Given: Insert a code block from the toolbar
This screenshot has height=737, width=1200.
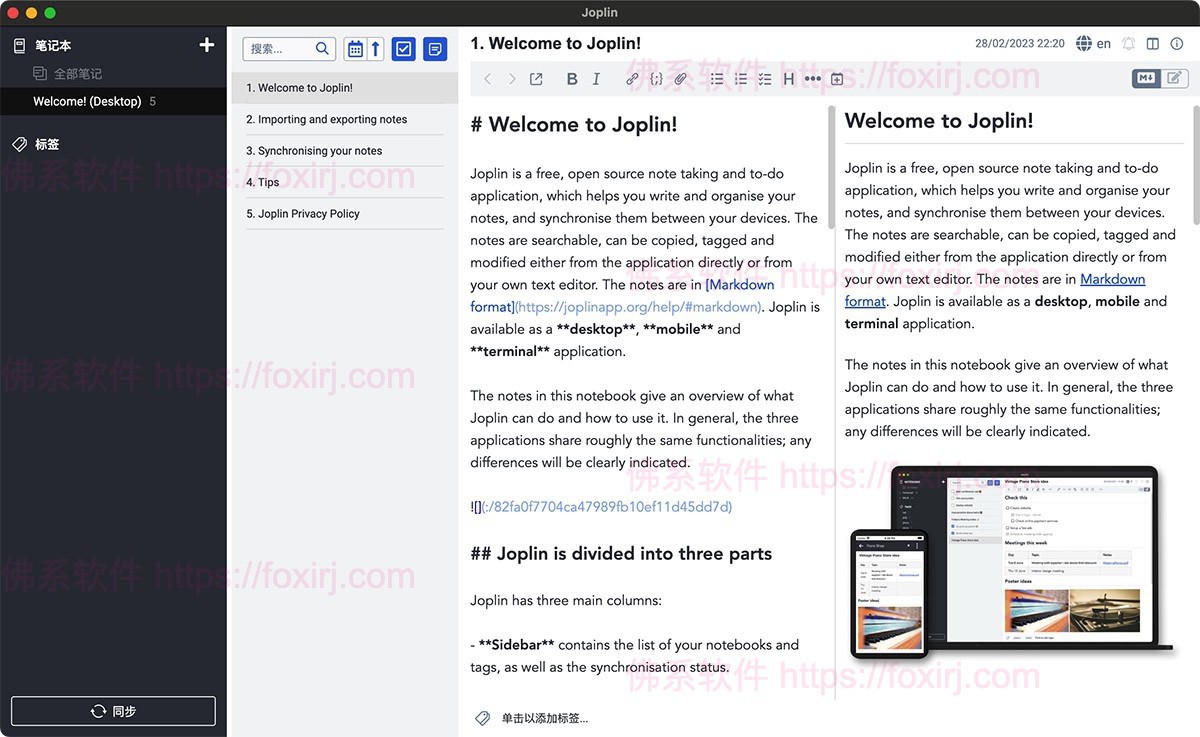Looking at the screenshot, I should 656,78.
